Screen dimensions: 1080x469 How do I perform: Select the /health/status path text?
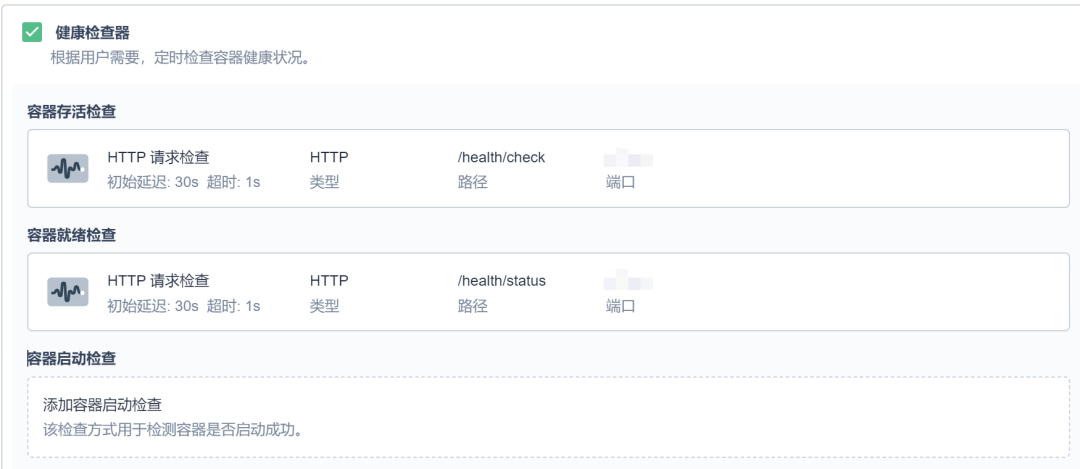pos(501,281)
